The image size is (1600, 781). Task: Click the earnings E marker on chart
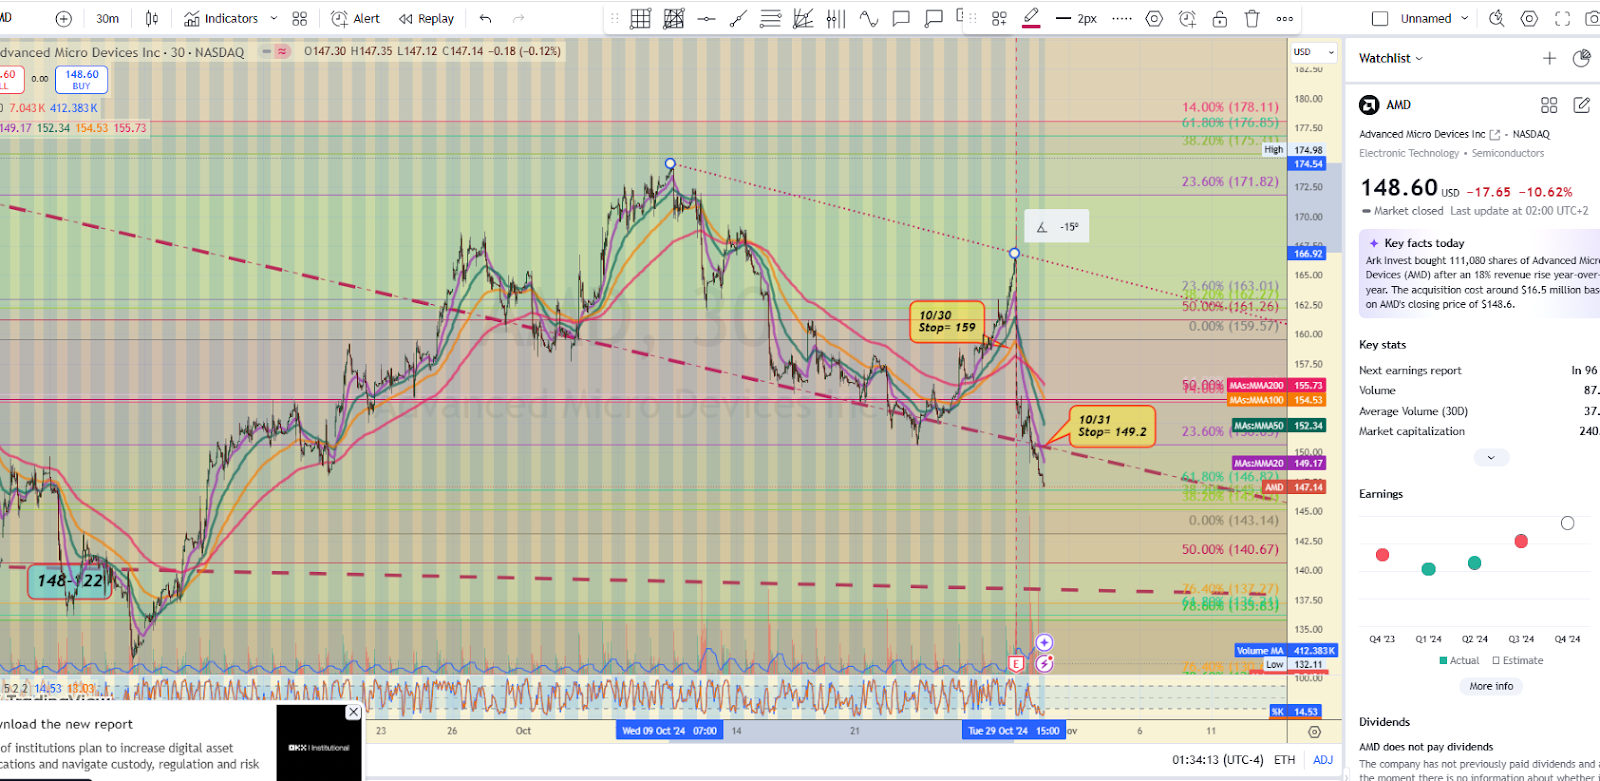point(1016,663)
